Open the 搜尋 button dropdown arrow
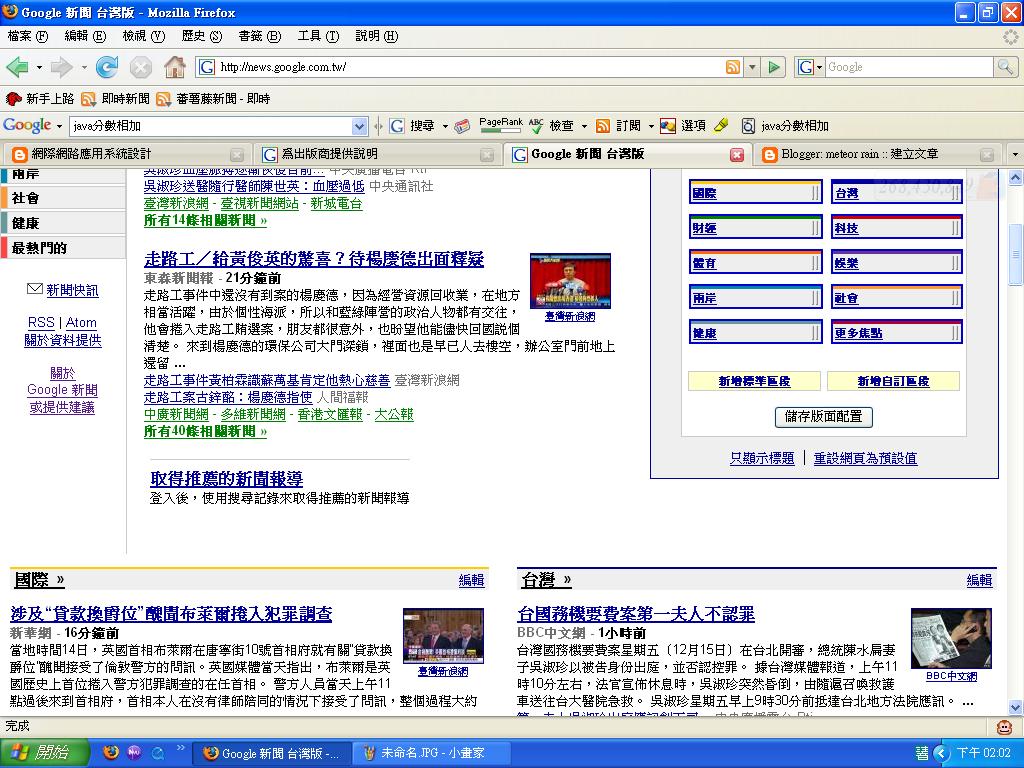Image resolution: width=1024 pixels, height=768 pixels. 445,126
